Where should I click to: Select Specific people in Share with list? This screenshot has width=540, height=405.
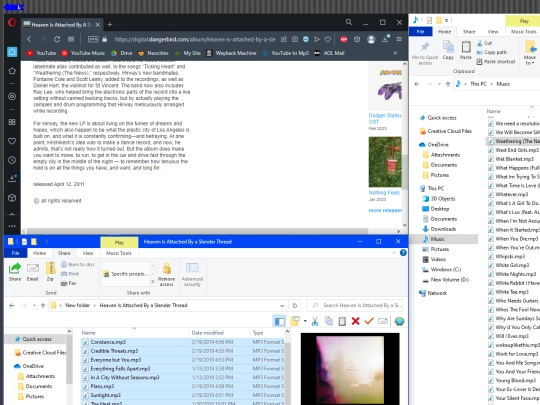126,274
